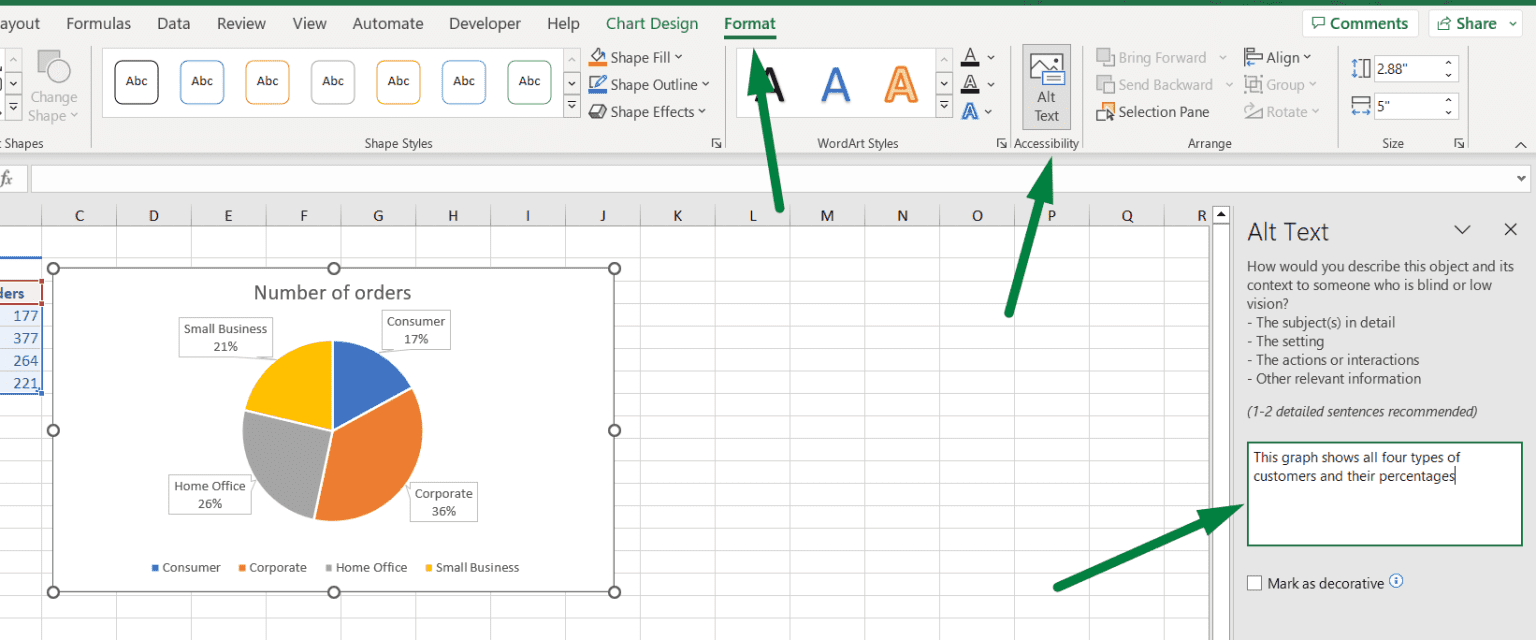Open the Size dialog launcher
The width and height of the screenshot is (1536, 640).
1460,143
